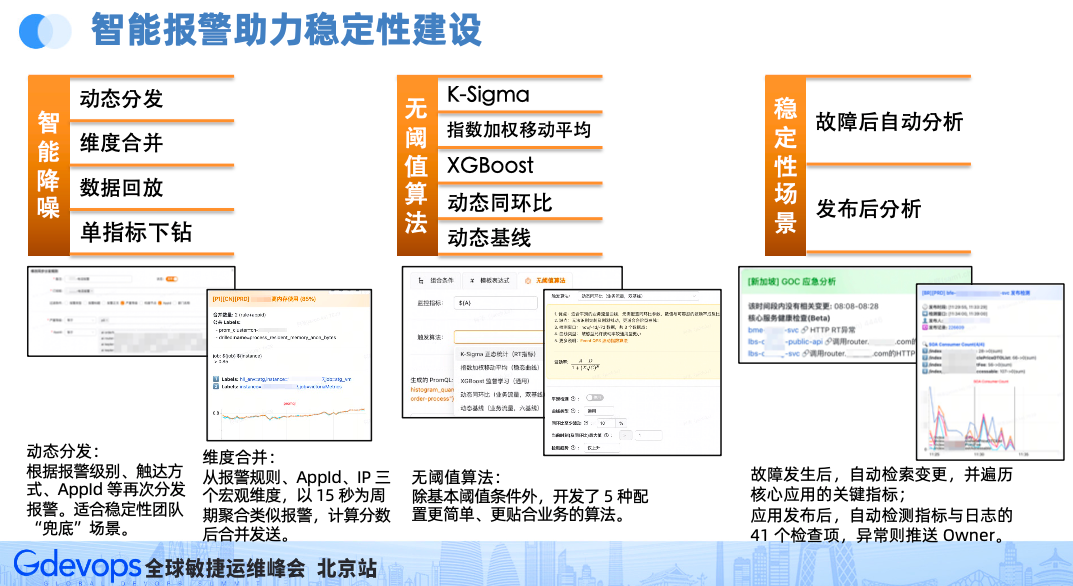The width and height of the screenshot is (1073, 586).
Task: Click the magnifier icon beside SOA Consumer Count
Action: coord(925,344)
